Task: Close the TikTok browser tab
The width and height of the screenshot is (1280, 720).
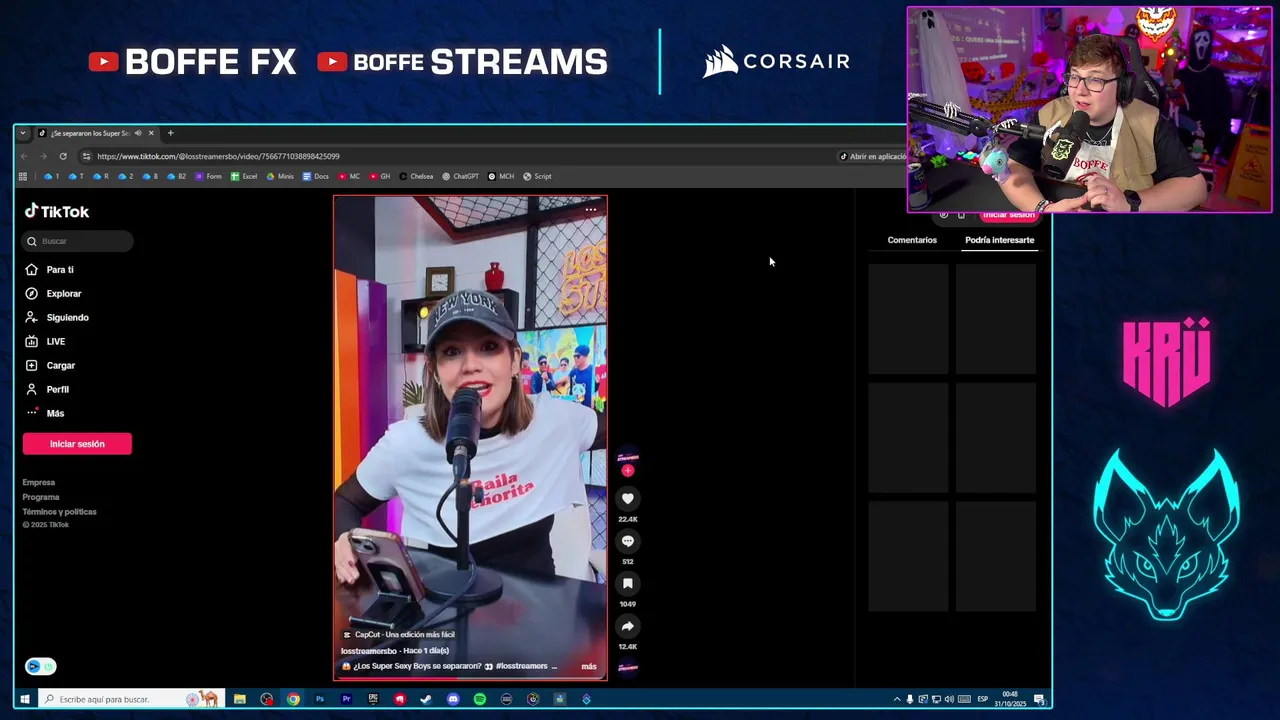Action: pos(151,133)
